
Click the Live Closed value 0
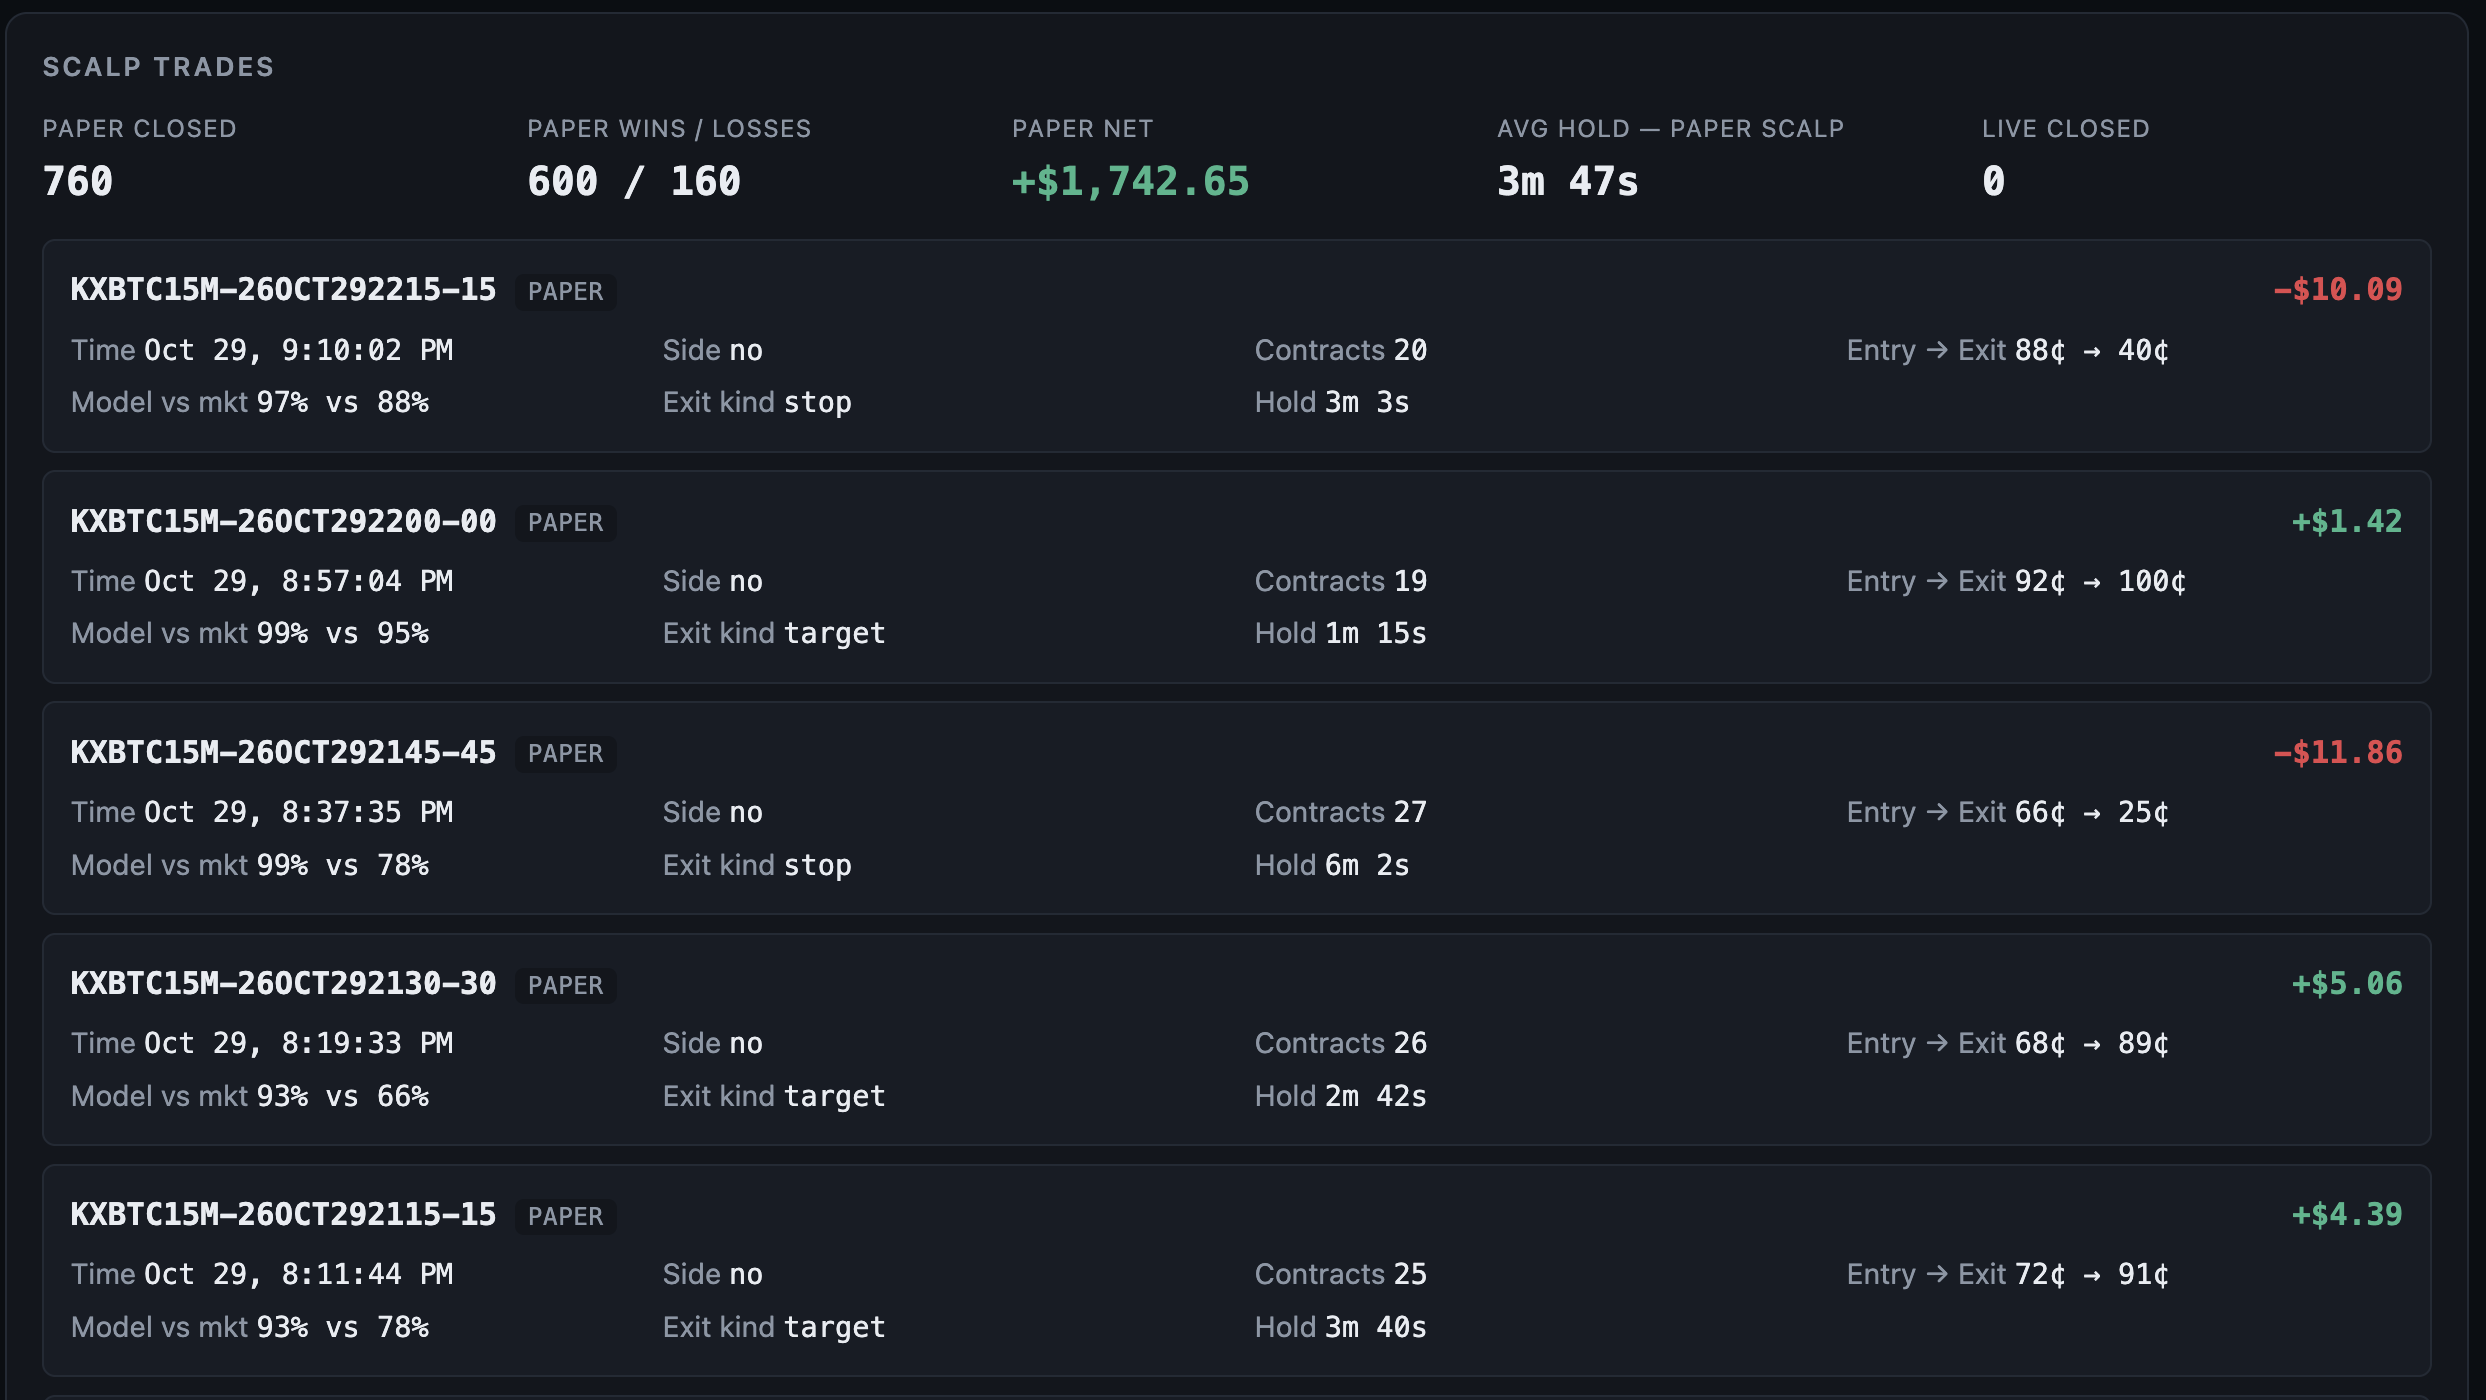(x=1994, y=182)
